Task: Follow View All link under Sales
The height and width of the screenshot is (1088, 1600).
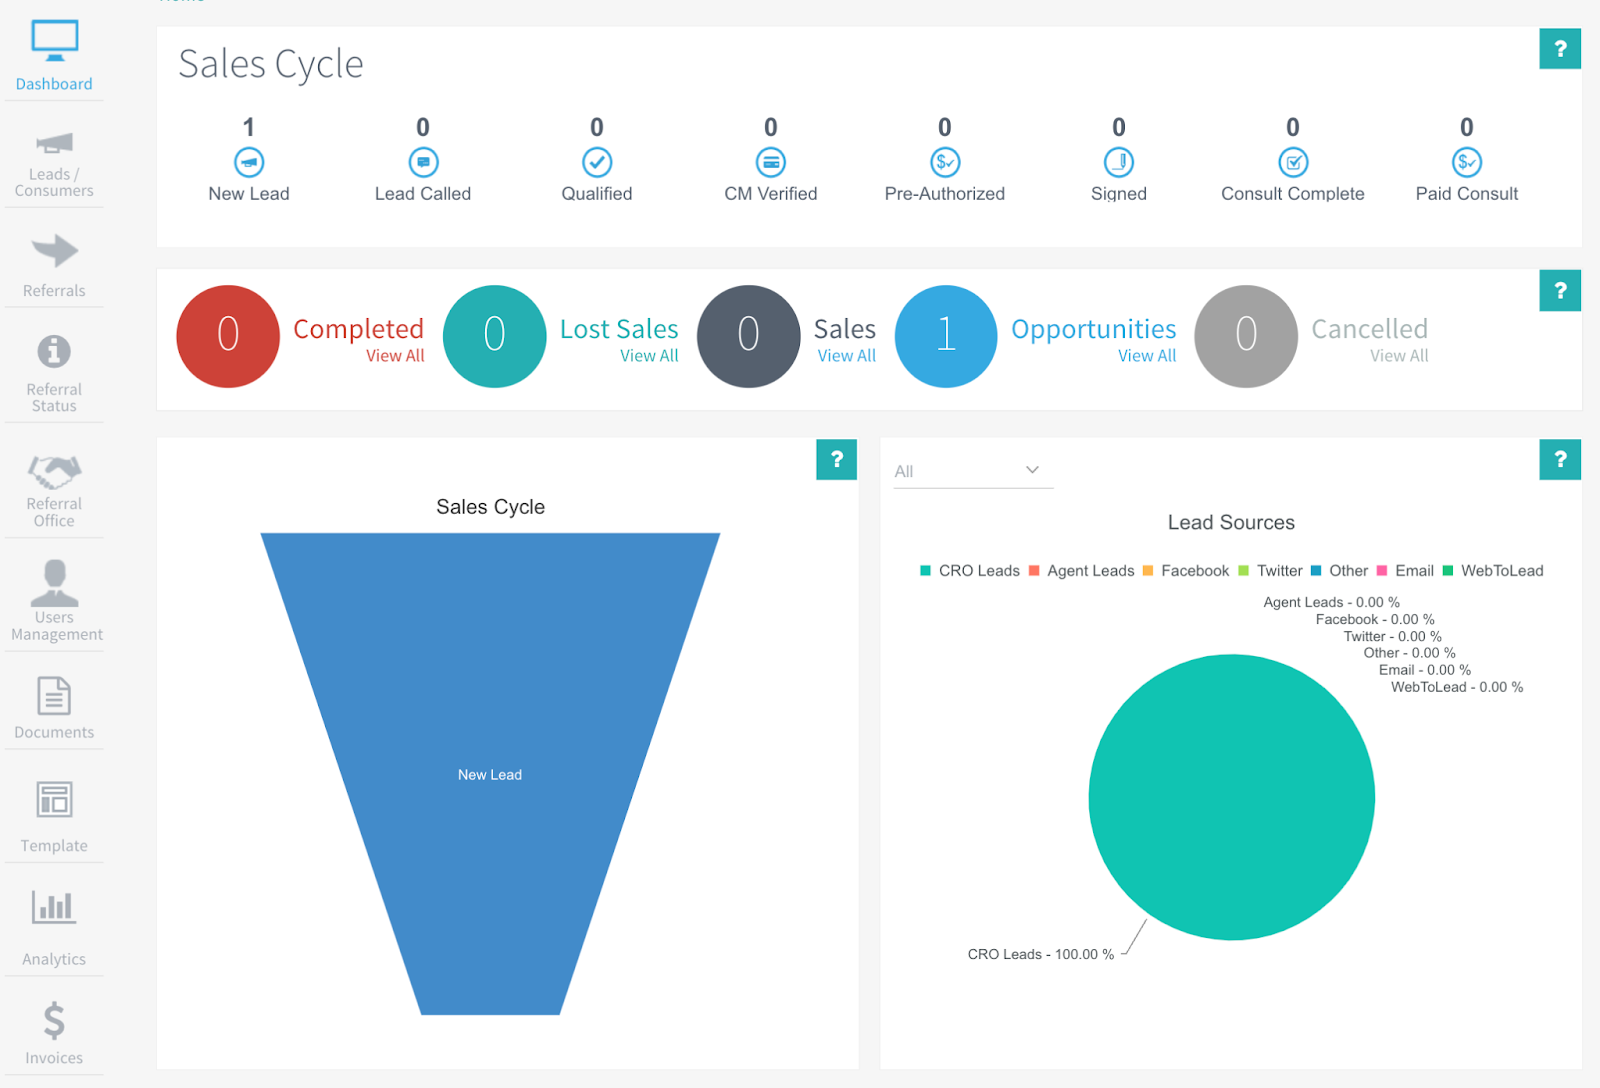Action: (x=847, y=356)
